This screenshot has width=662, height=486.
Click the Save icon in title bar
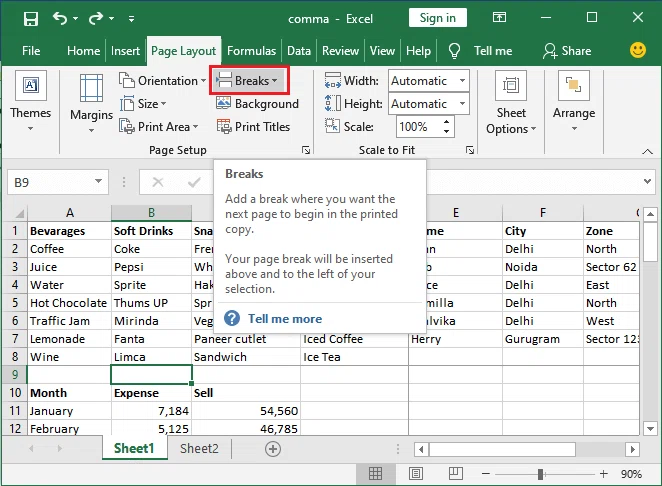[x=31, y=19]
